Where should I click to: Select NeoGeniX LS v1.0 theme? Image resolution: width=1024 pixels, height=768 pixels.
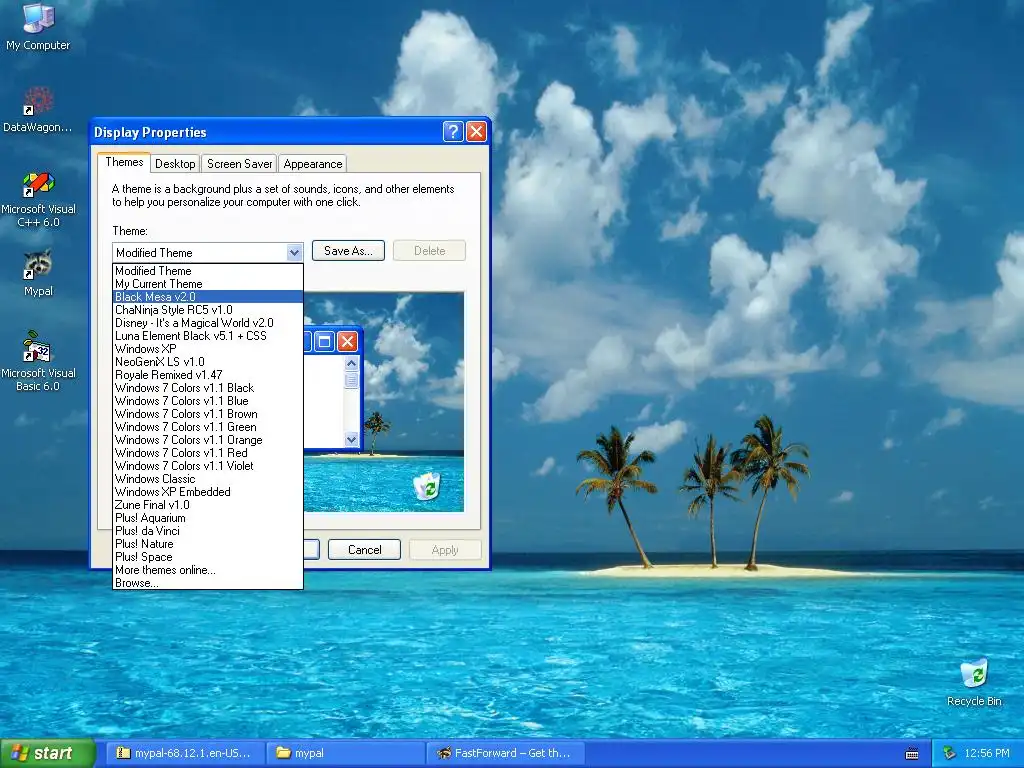tap(208, 362)
